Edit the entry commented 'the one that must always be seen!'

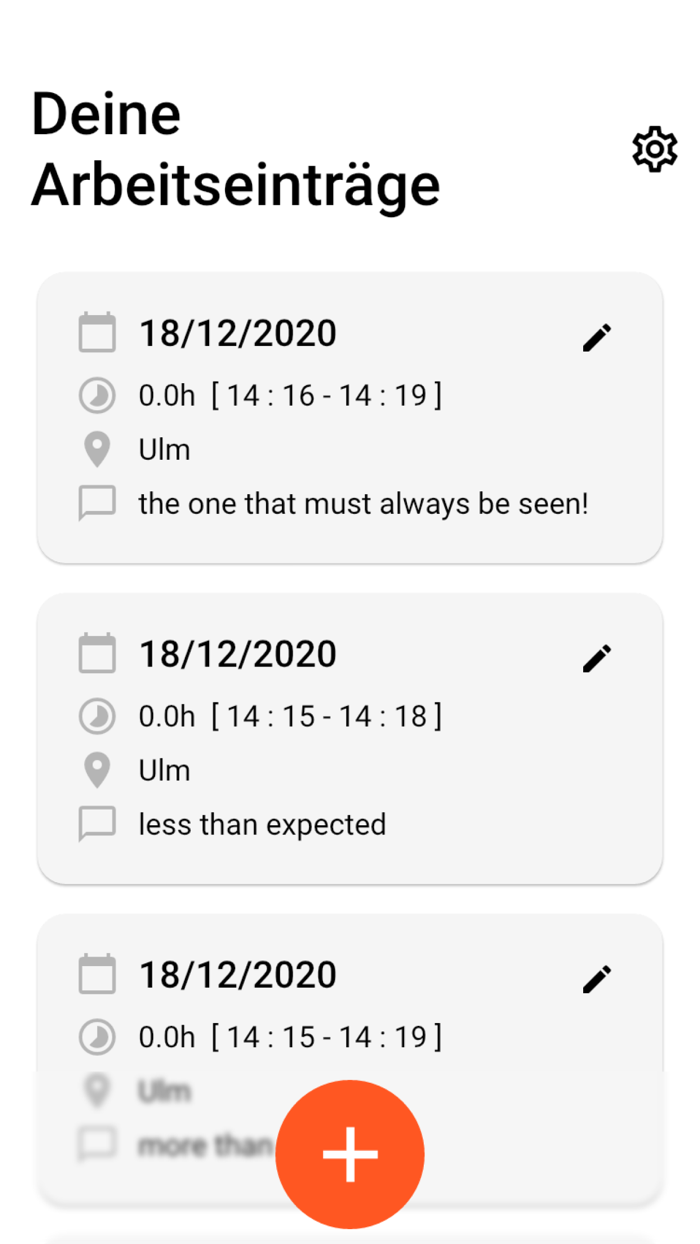596,338
